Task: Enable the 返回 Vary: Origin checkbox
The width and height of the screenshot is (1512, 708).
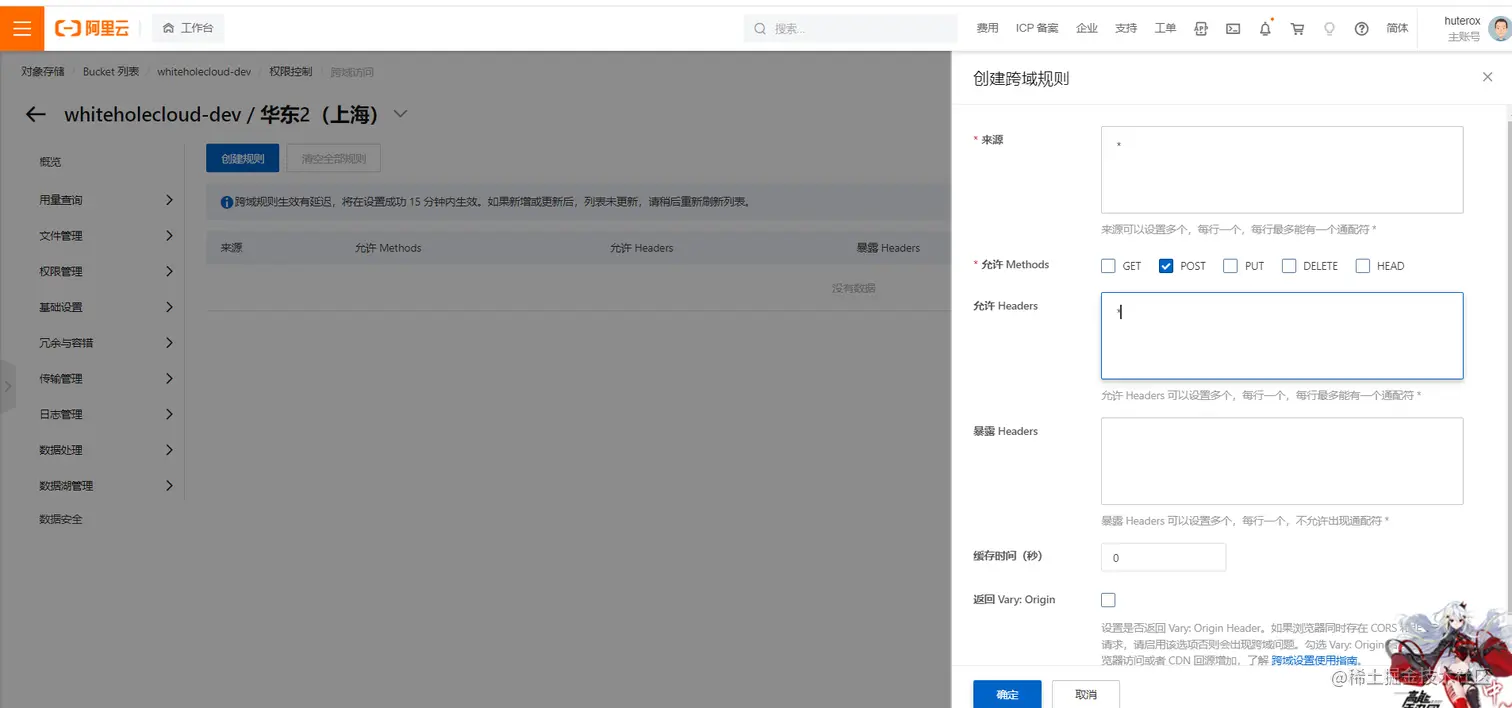Action: point(1108,599)
